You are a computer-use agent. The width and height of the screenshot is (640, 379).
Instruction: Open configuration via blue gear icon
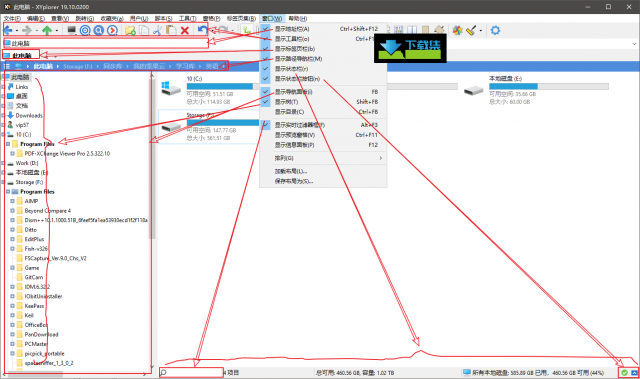tap(495, 30)
